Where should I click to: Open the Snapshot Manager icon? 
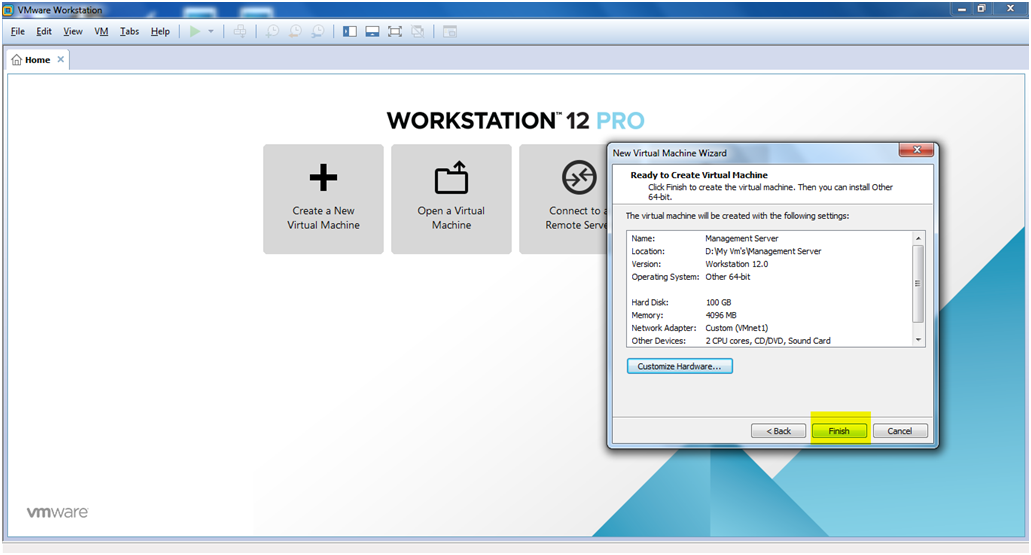(x=318, y=32)
